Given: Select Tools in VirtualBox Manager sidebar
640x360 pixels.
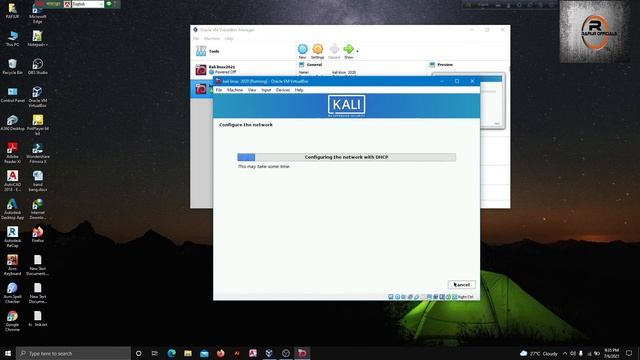Looking at the screenshot, I should (243, 51).
